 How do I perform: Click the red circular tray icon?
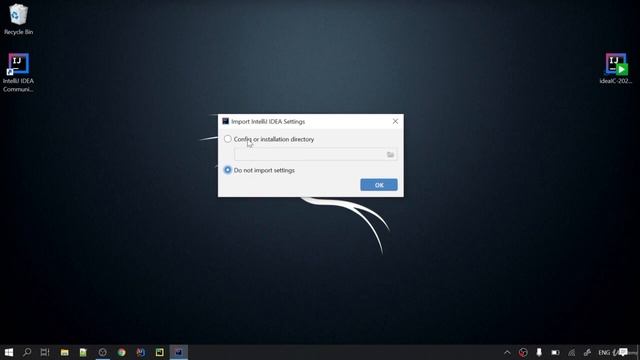523,353
